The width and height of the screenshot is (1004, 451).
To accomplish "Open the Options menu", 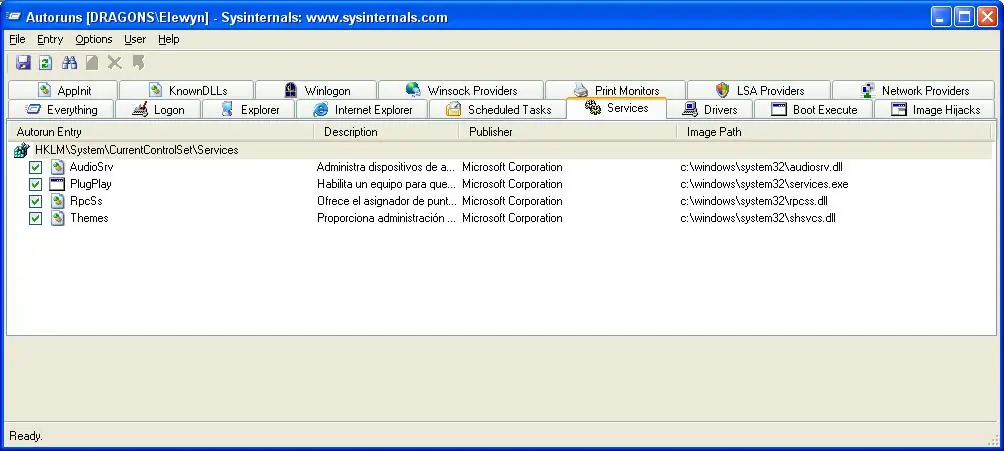I will [x=93, y=39].
